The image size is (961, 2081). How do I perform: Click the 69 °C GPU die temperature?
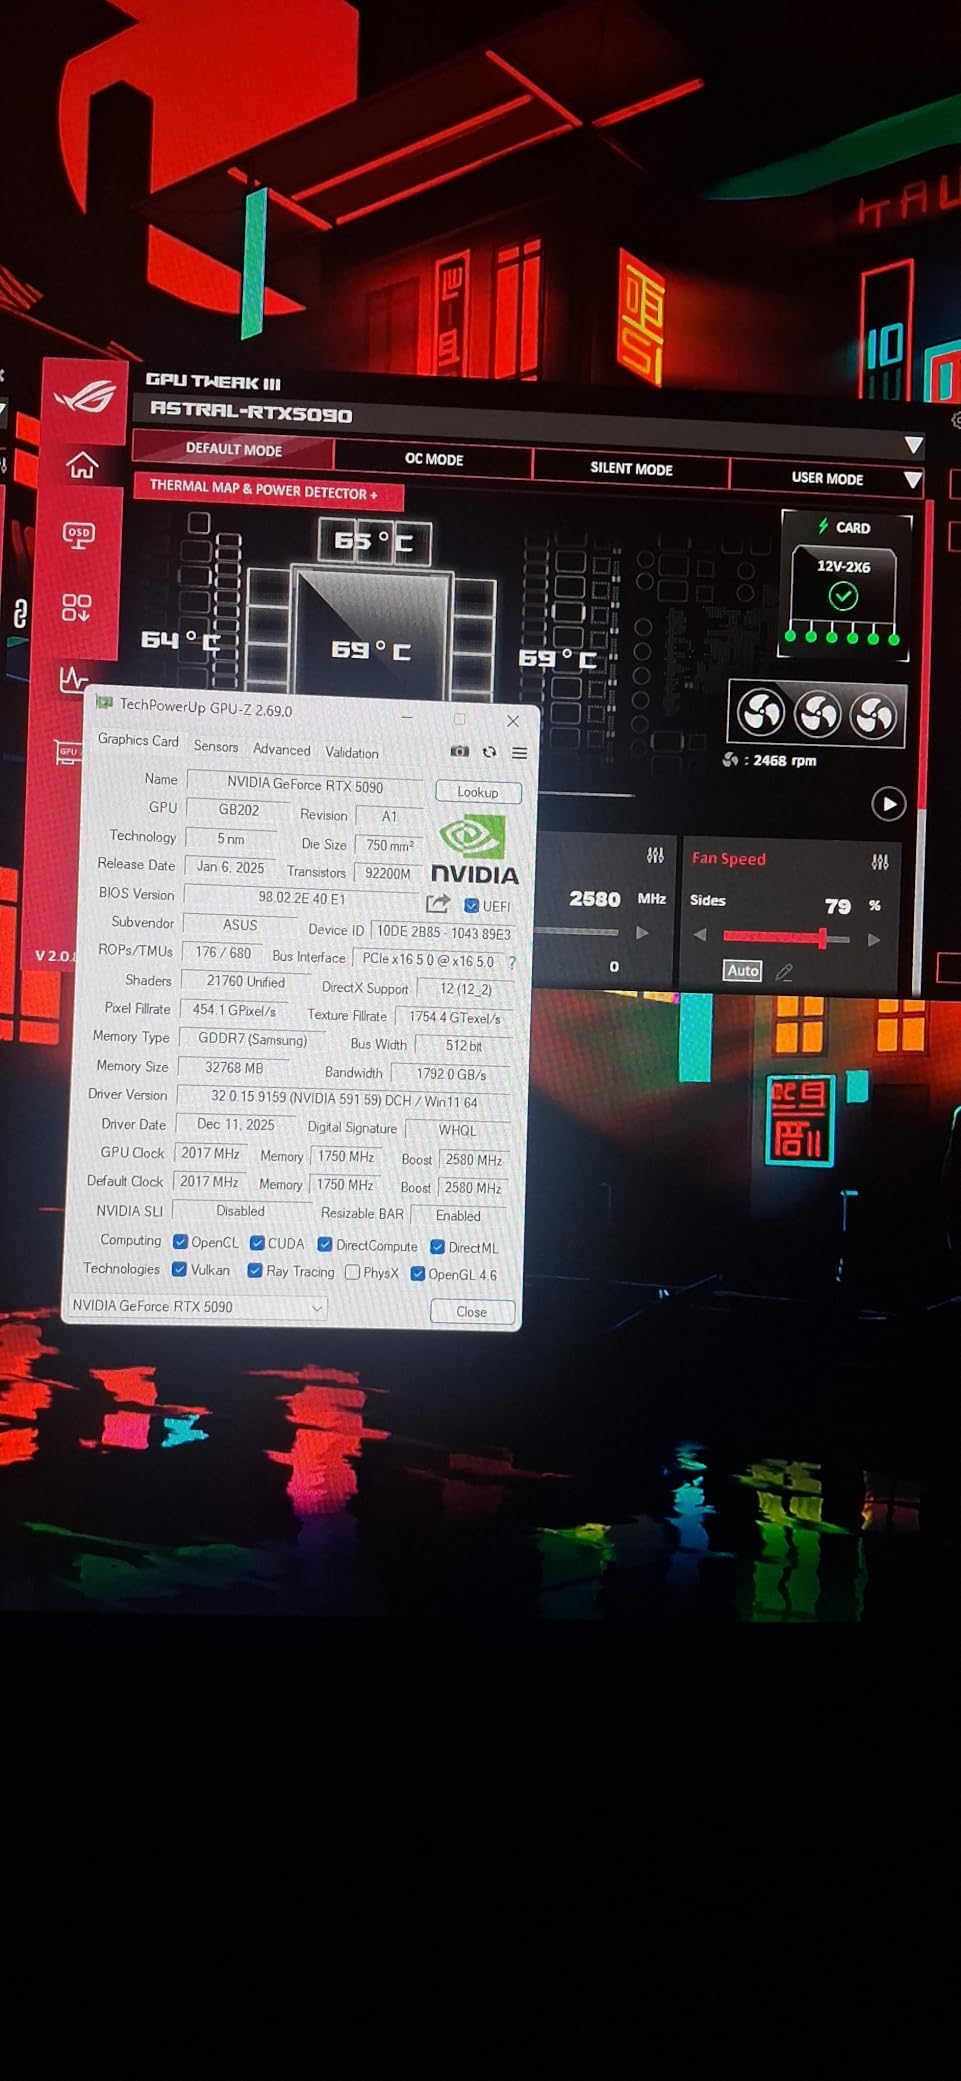[372, 650]
